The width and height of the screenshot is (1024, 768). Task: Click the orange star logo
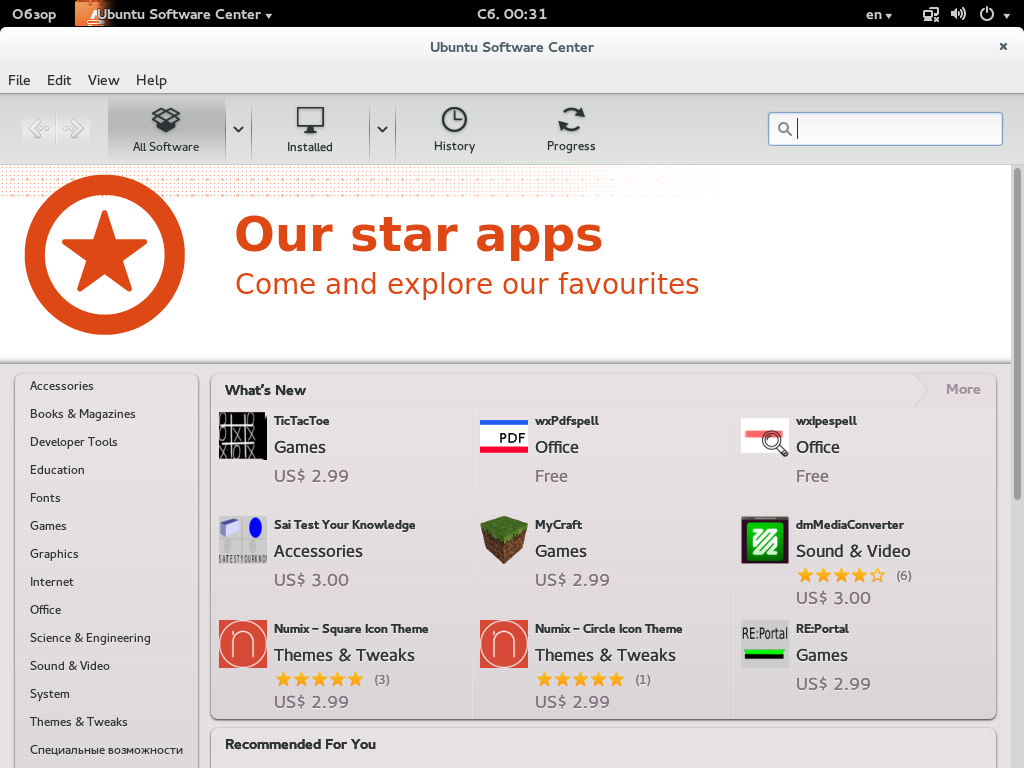click(x=104, y=255)
